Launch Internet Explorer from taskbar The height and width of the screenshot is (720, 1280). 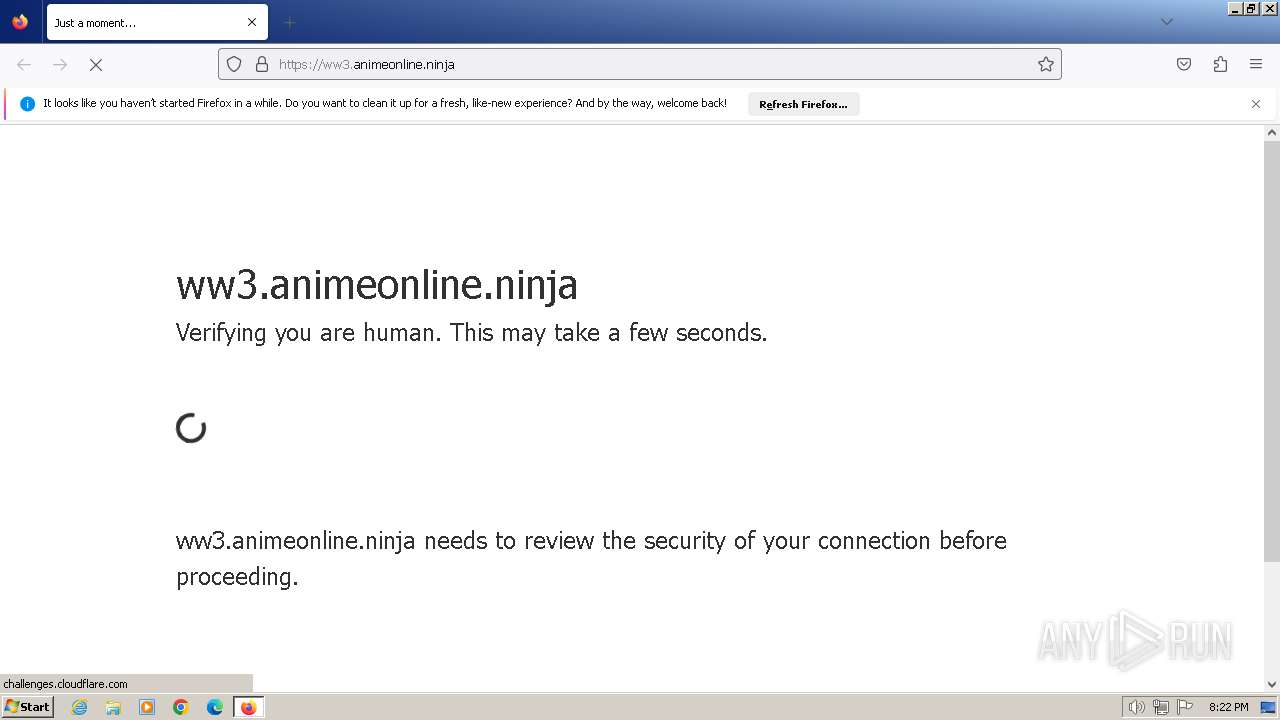(79, 707)
